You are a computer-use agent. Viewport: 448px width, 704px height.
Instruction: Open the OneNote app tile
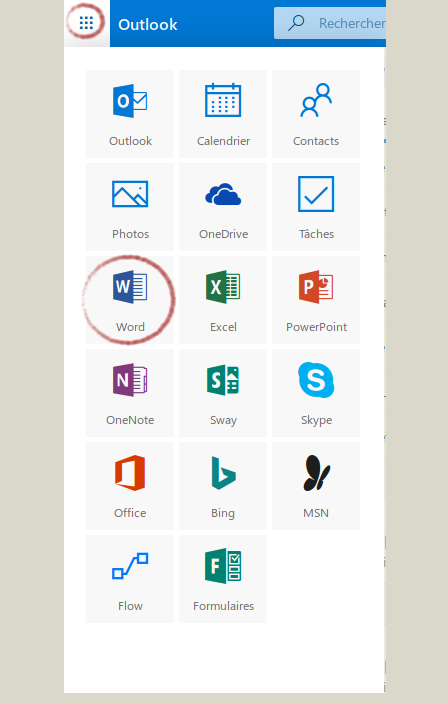click(x=130, y=392)
